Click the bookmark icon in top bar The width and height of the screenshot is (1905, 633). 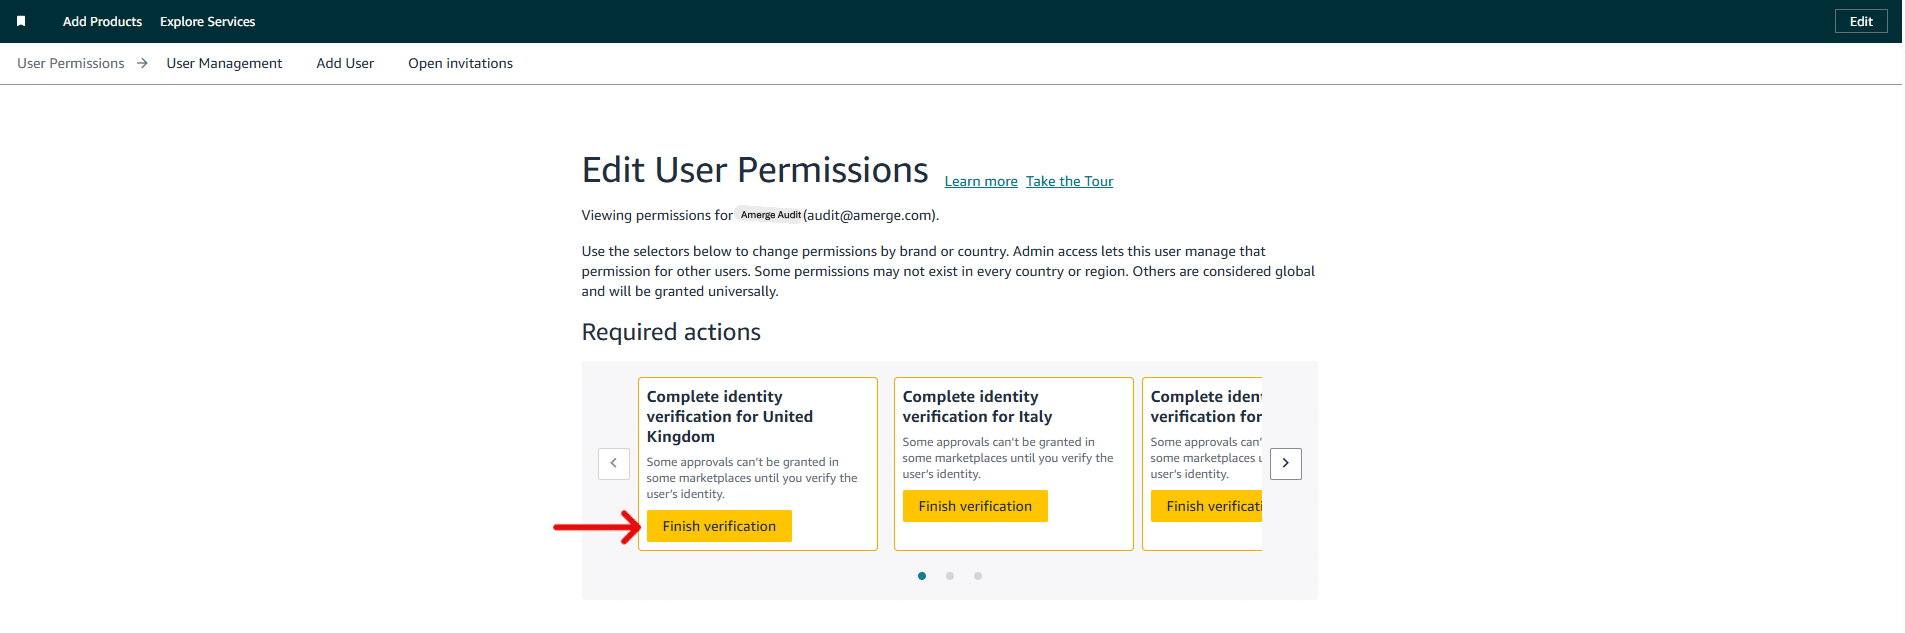[x=21, y=21]
